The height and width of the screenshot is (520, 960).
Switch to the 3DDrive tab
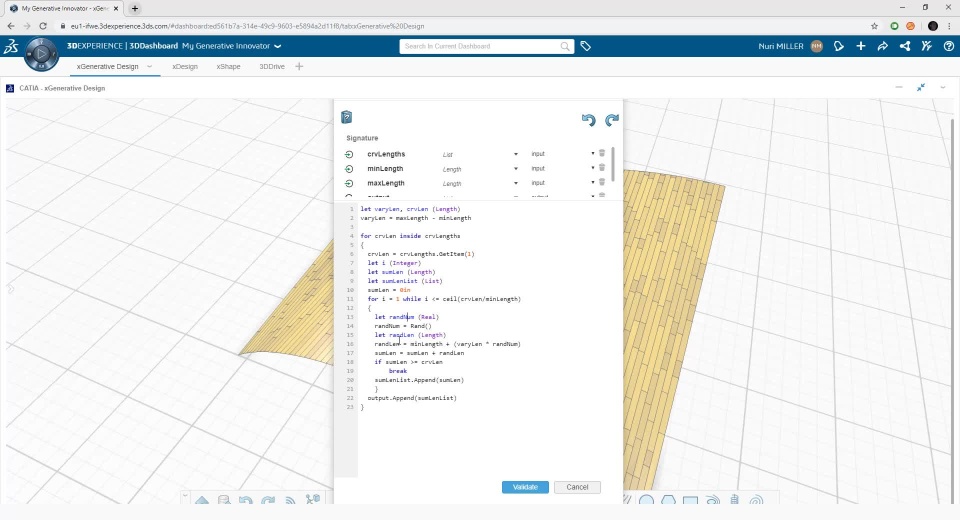pos(272,66)
